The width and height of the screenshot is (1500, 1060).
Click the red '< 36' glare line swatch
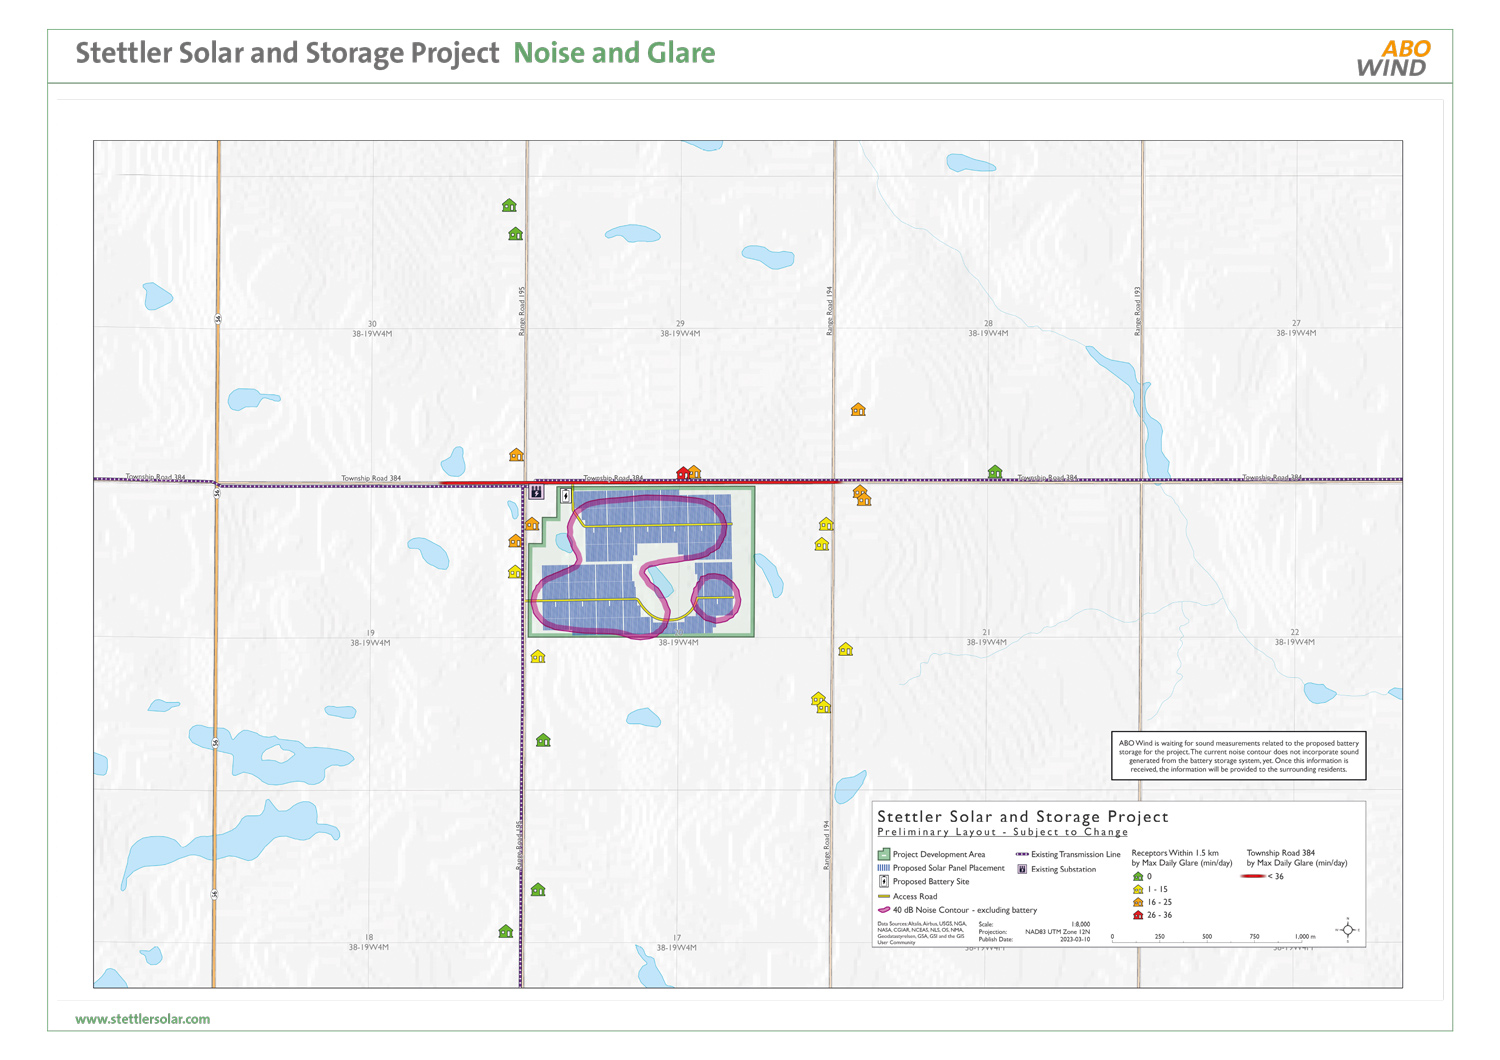pos(1253,876)
